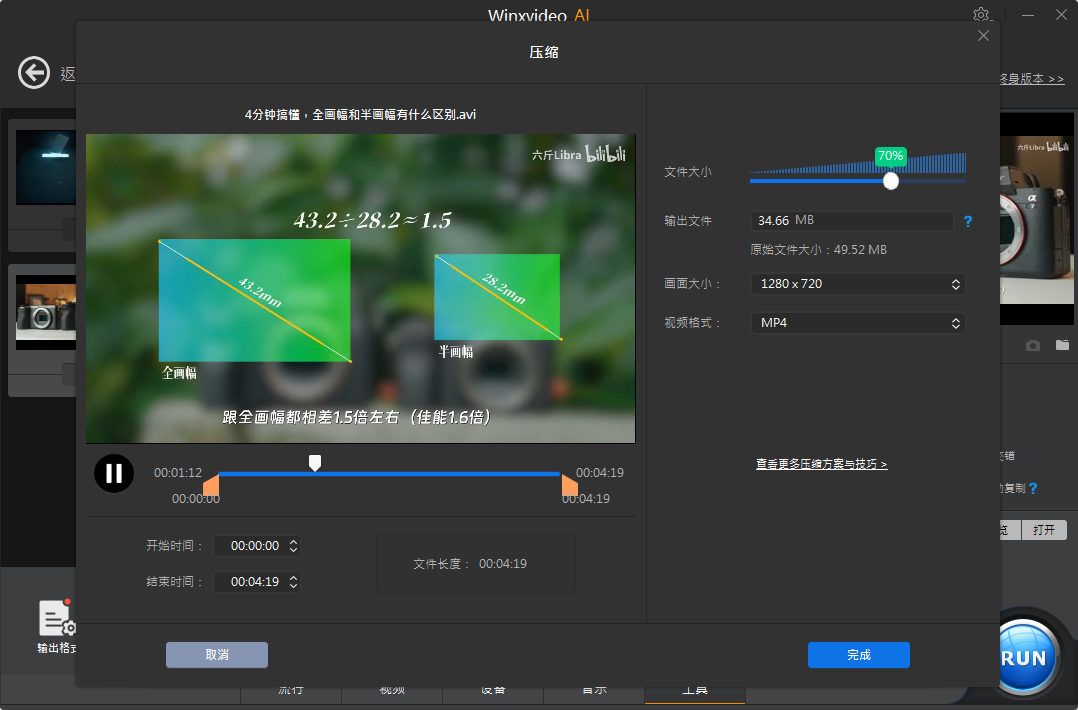Click the help icon beside output file size
Viewport: 1078px width, 710px height.
(968, 221)
